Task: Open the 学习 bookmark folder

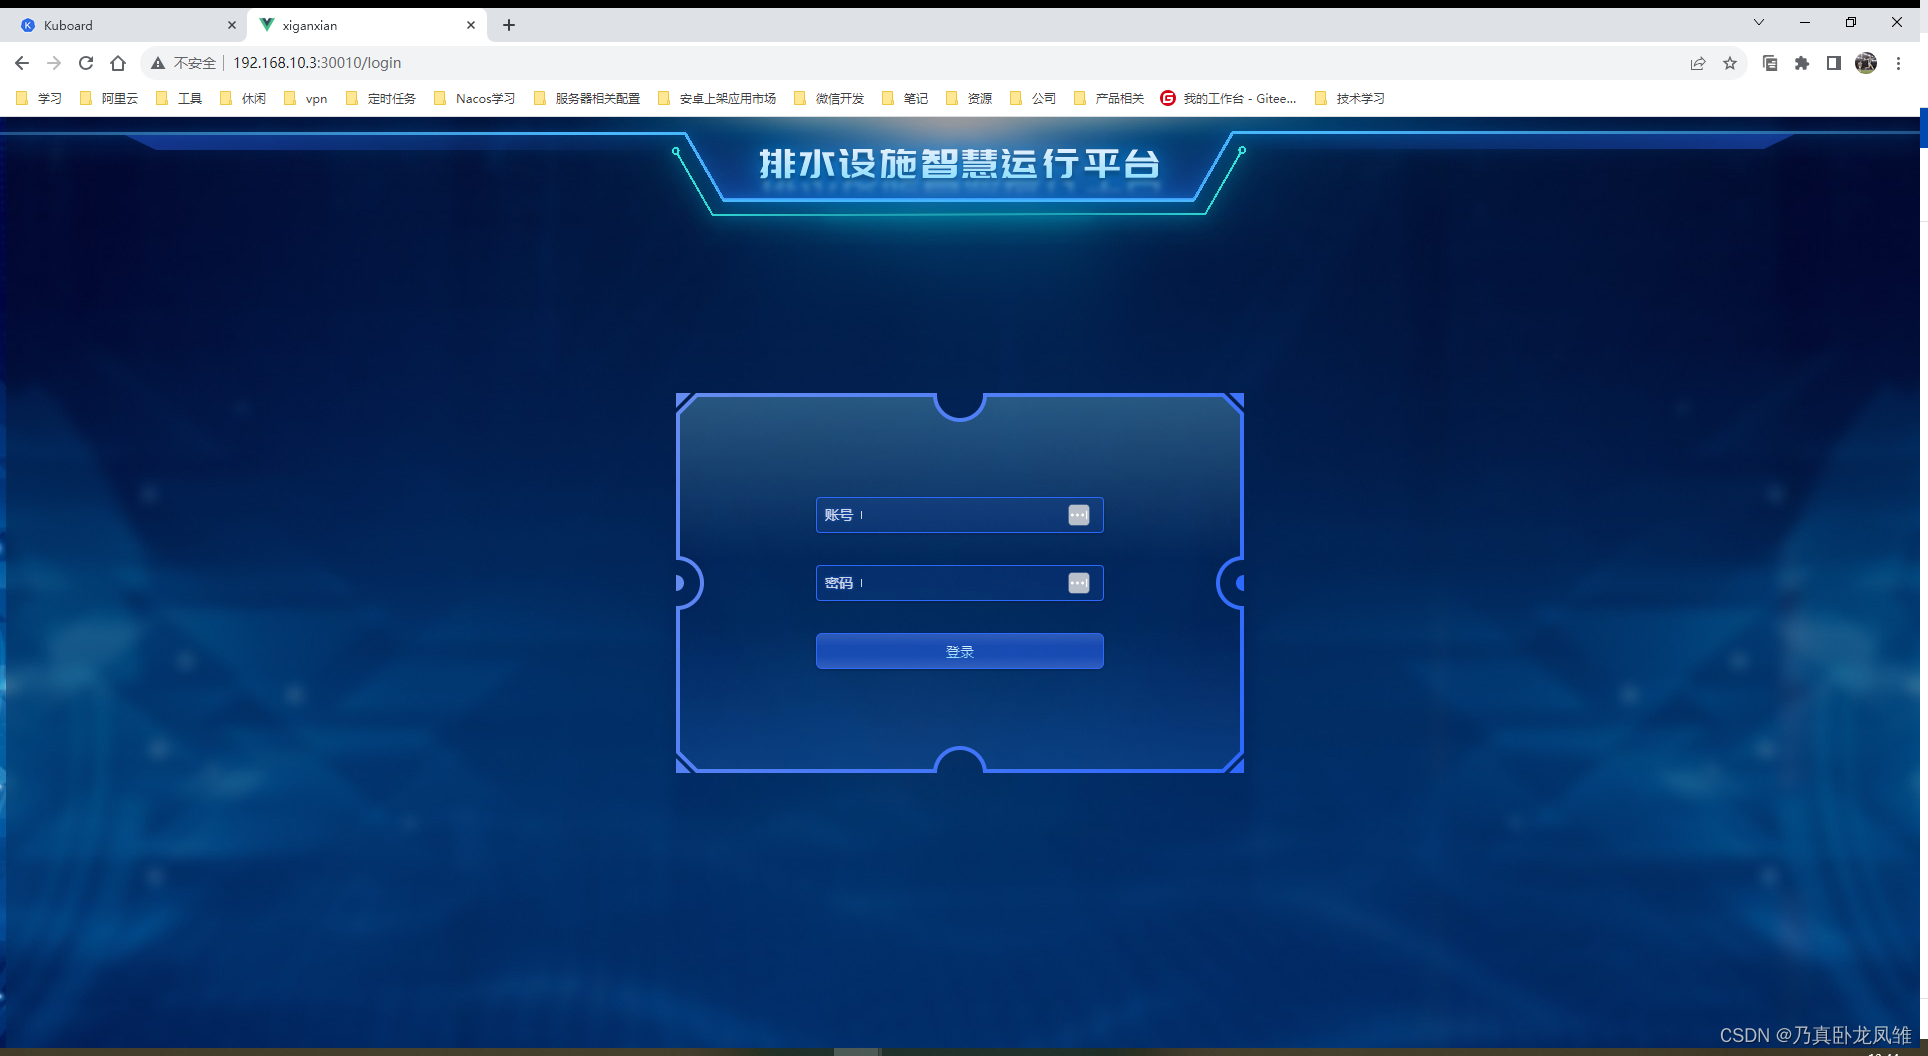Action: pyautogui.click(x=39, y=98)
